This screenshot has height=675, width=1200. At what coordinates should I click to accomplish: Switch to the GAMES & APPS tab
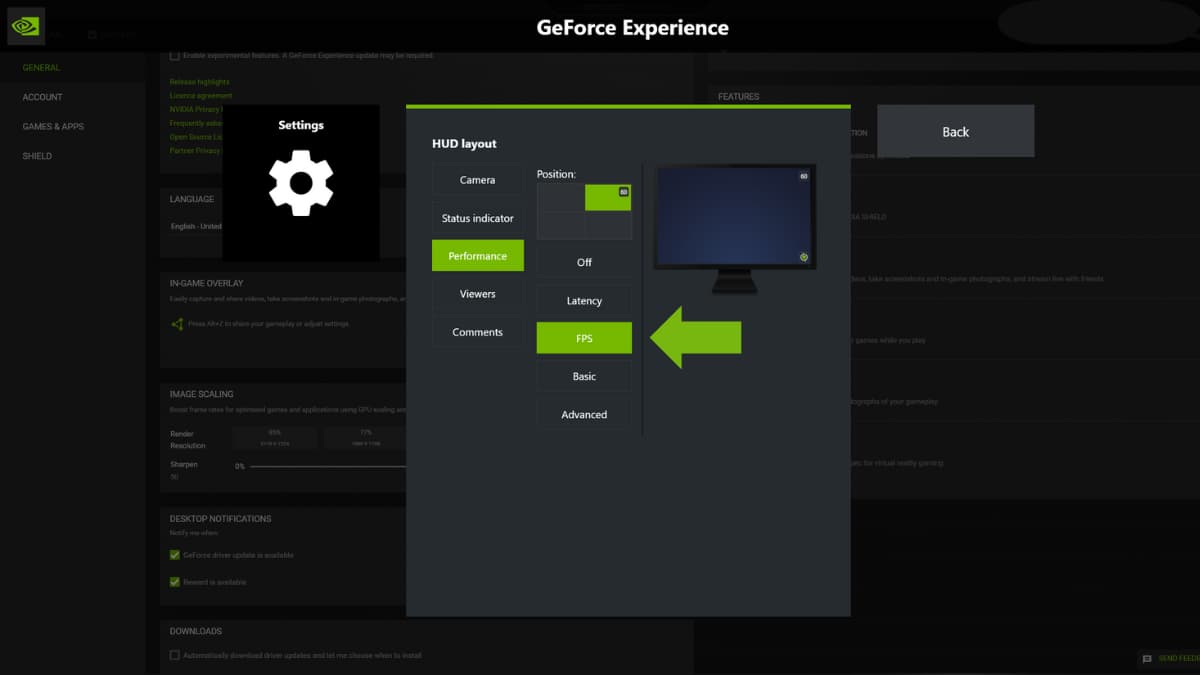53,126
